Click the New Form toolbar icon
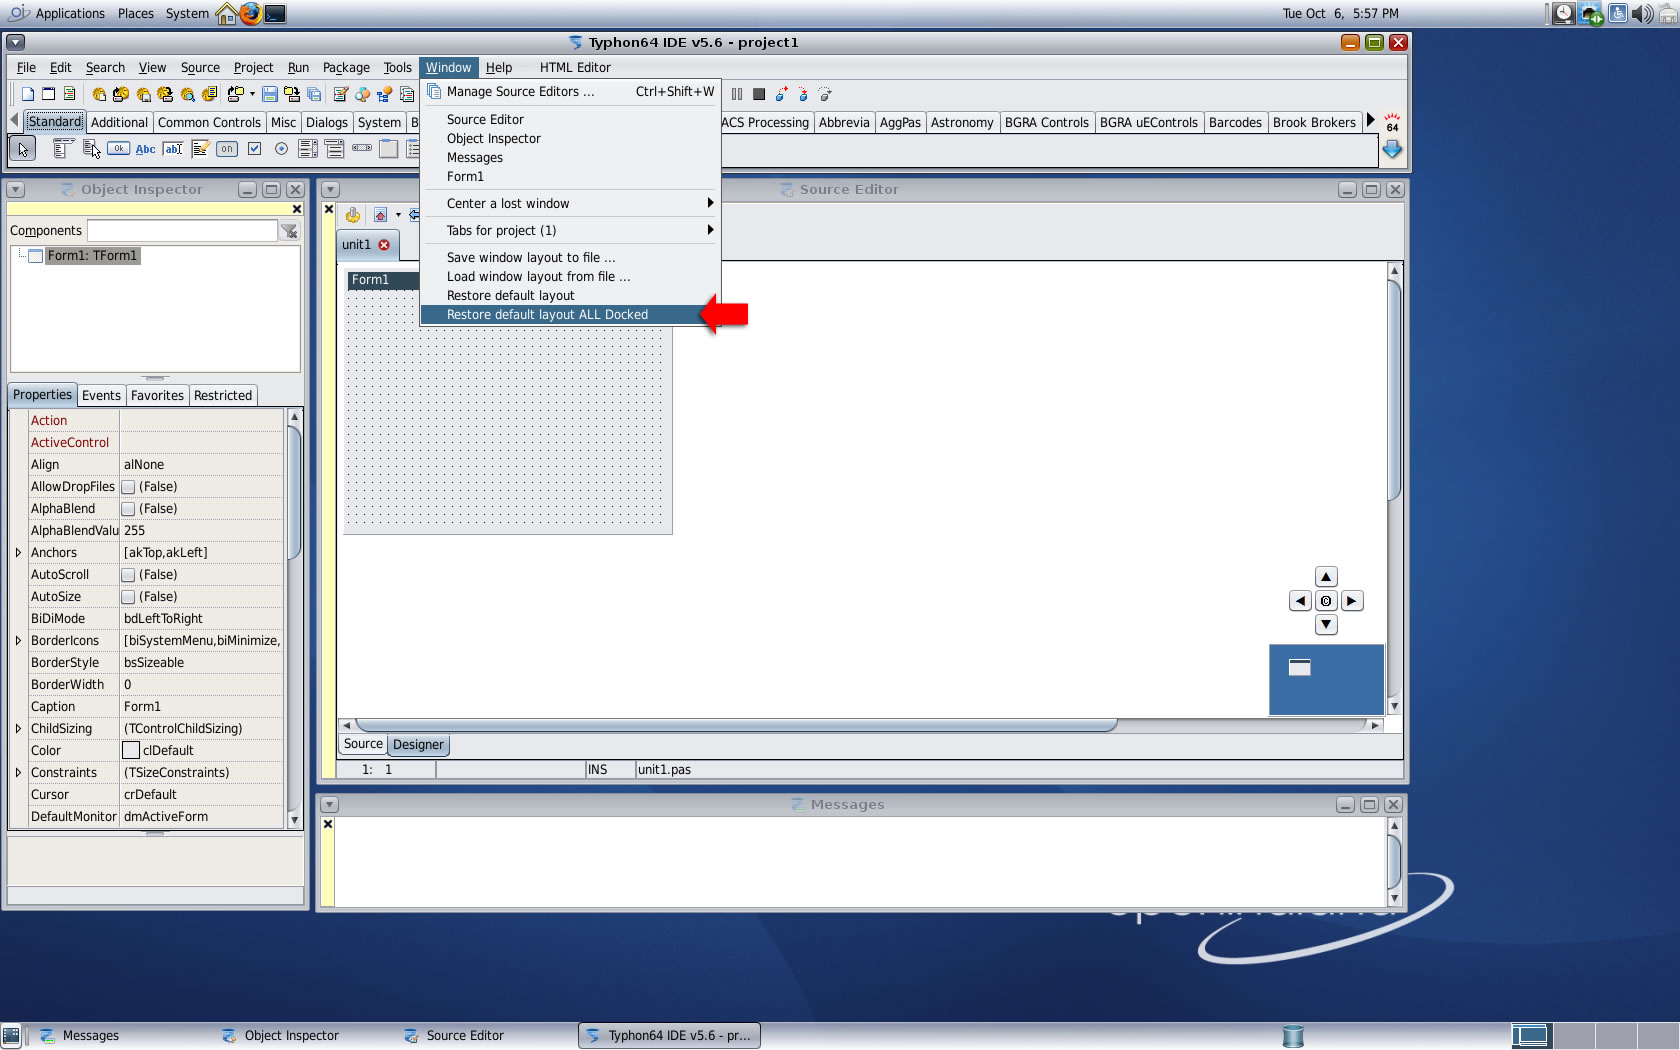This screenshot has width=1680, height=1050. coord(48,94)
